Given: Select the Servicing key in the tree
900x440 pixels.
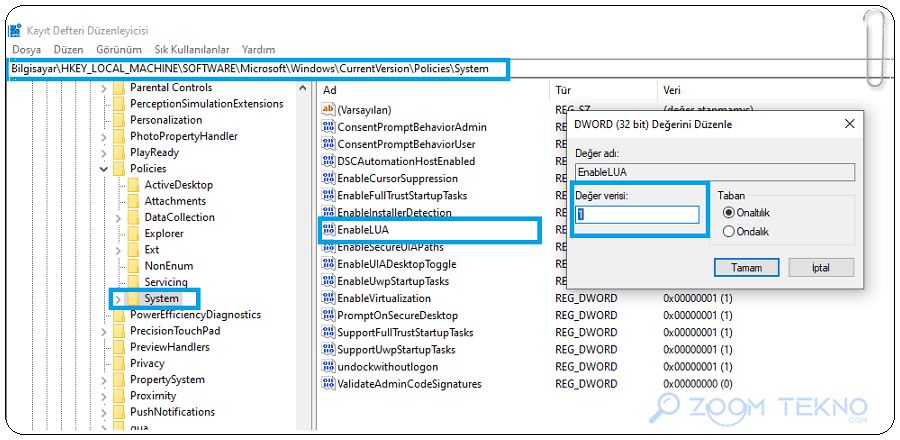Looking at the screenshot, I should point(166,282).
